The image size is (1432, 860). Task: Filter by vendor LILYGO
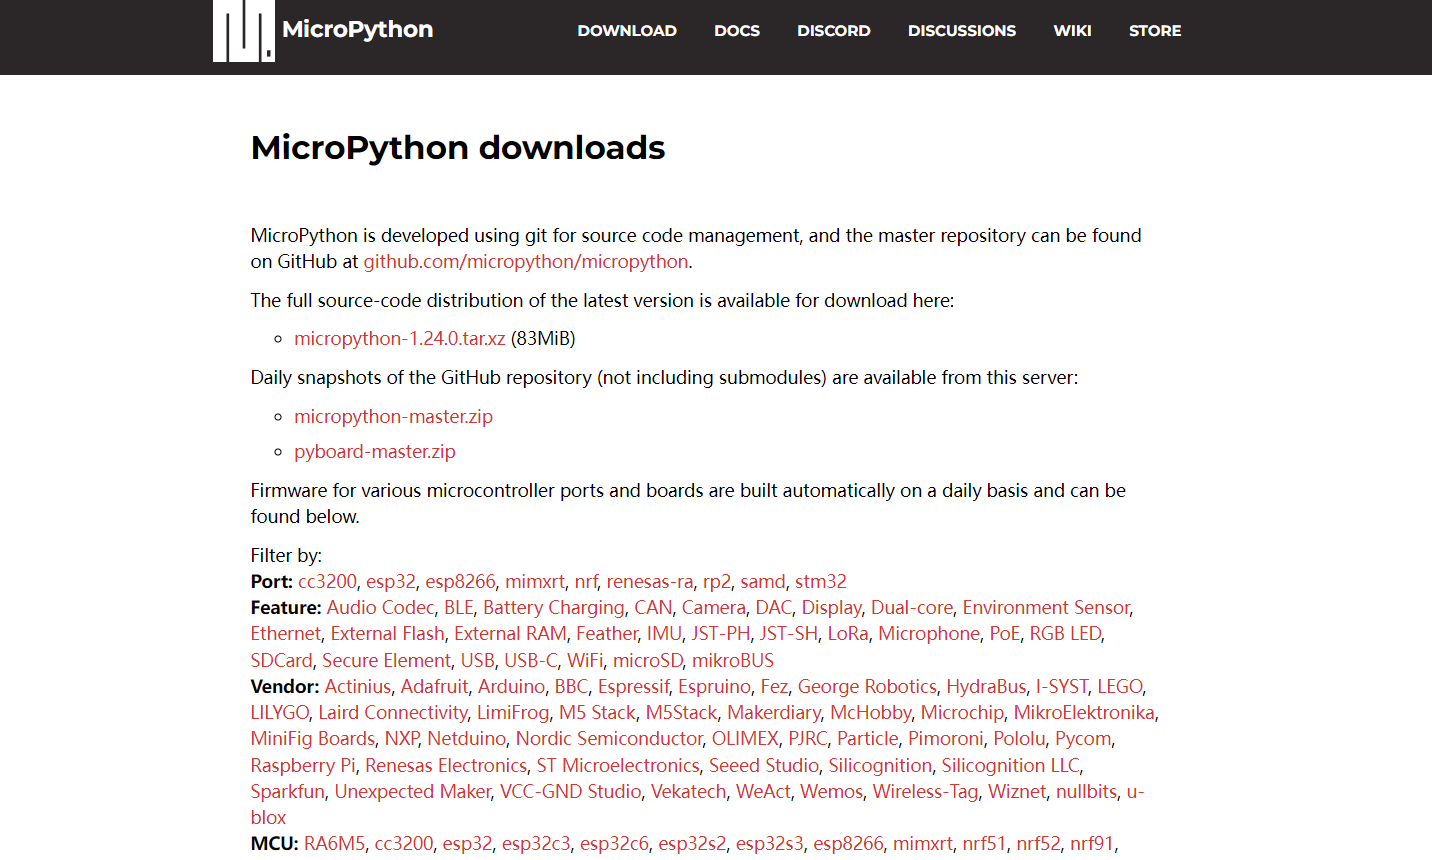point(280,713)
